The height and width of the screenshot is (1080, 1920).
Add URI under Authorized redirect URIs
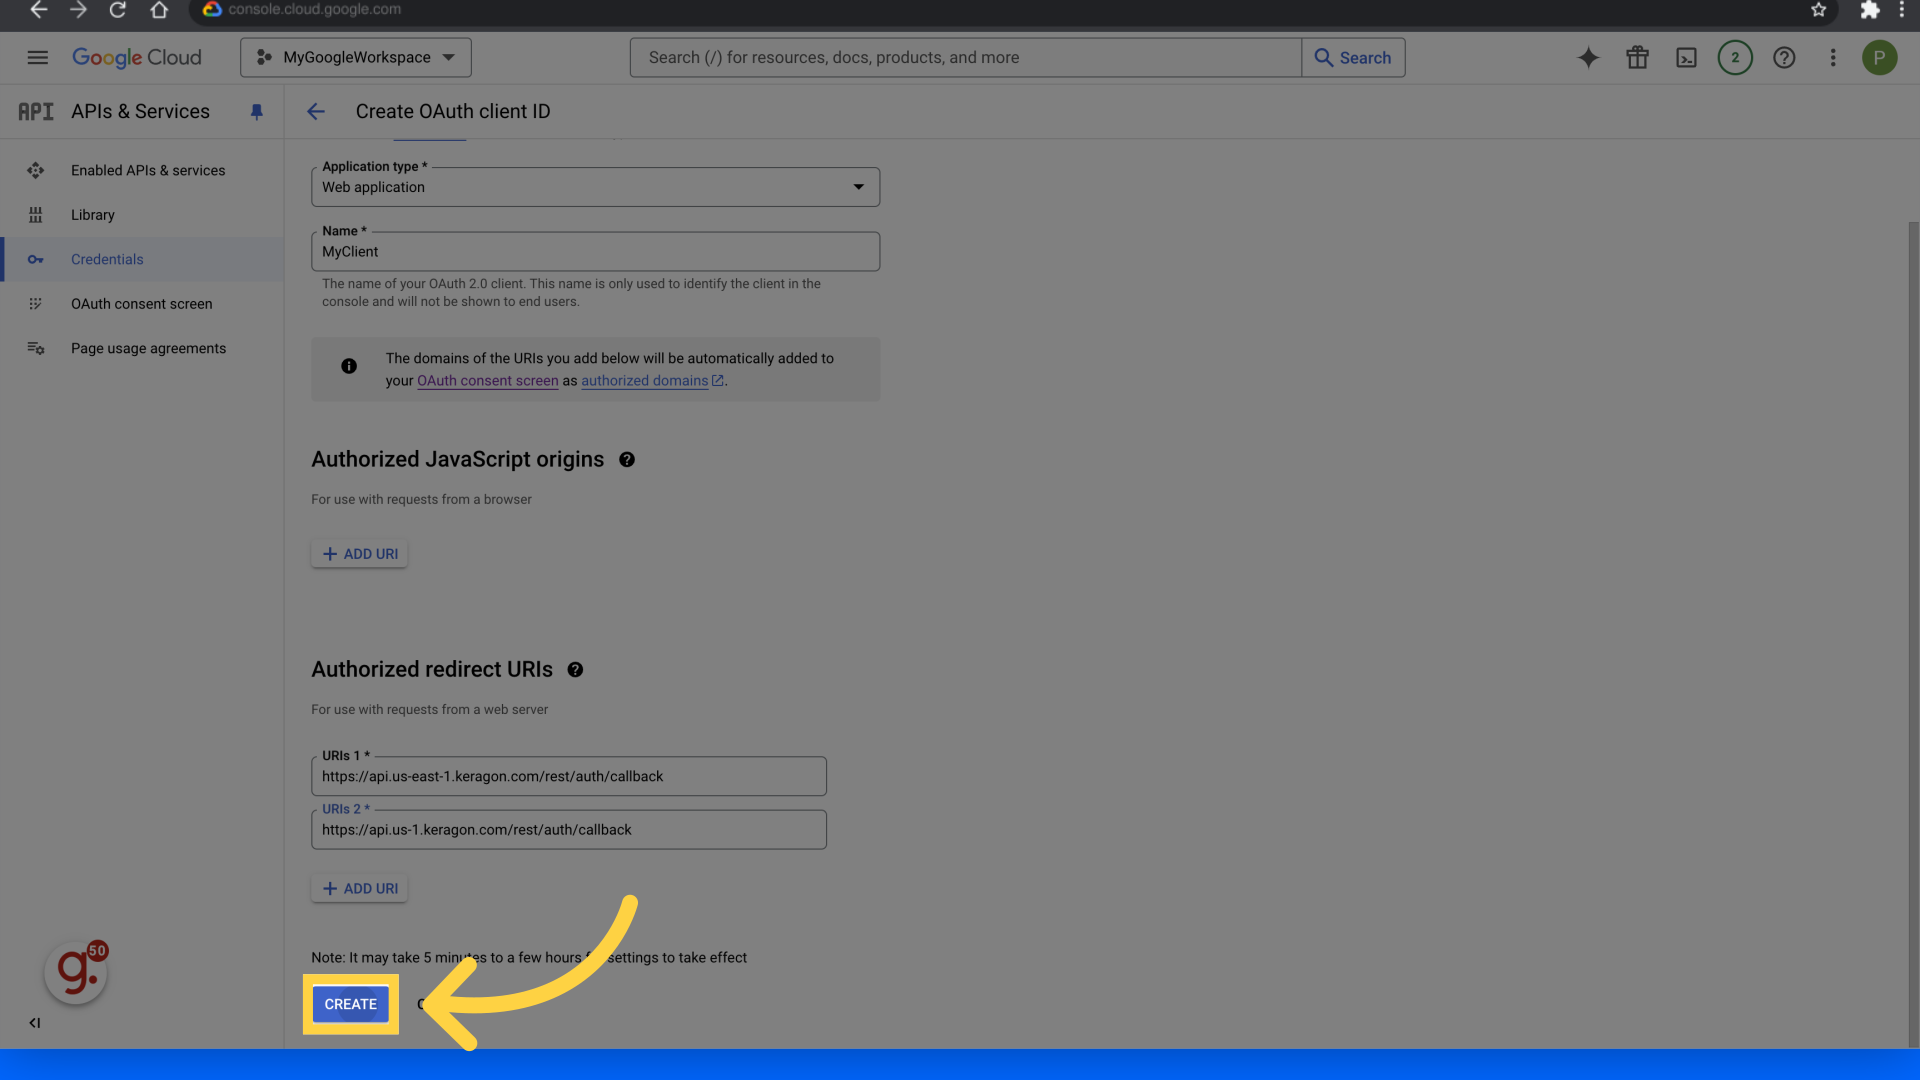pyautogui.click(x=359, y=889)
